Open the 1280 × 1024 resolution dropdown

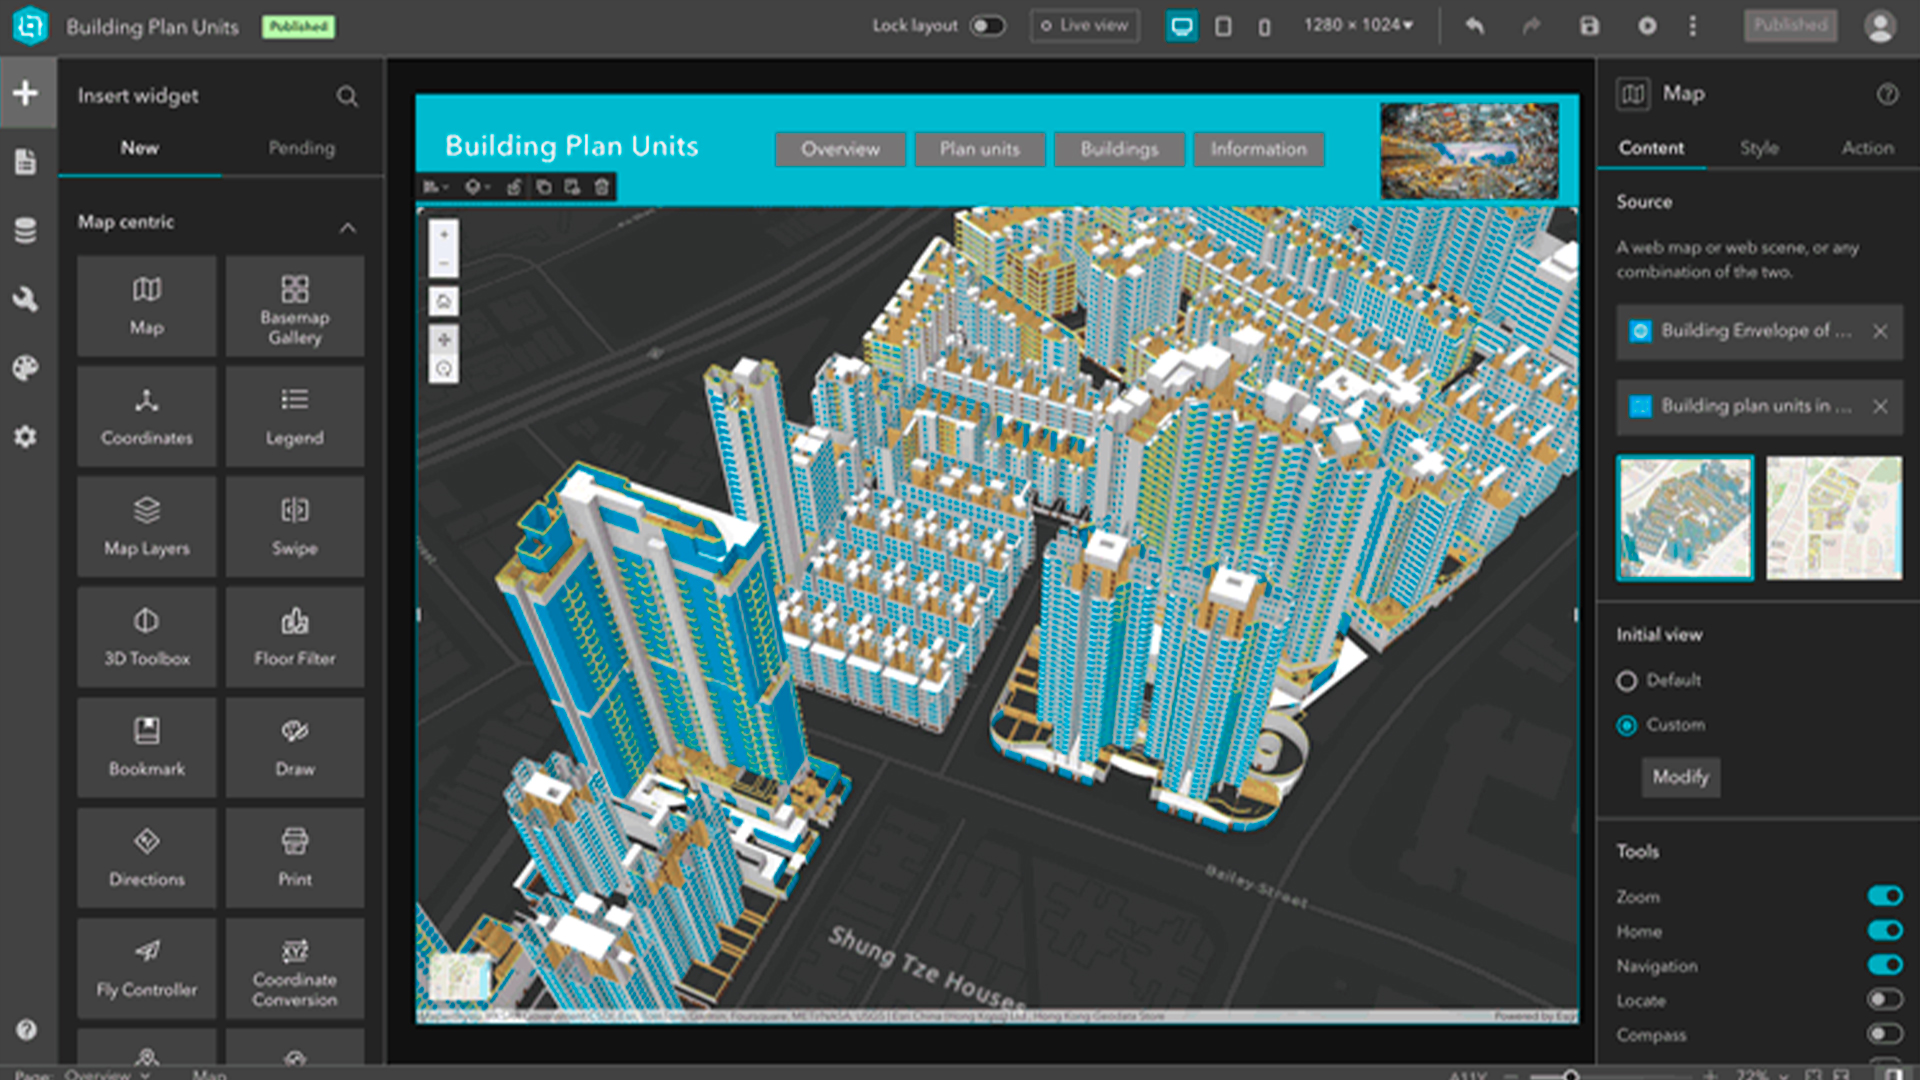(x=1358, y=26)
